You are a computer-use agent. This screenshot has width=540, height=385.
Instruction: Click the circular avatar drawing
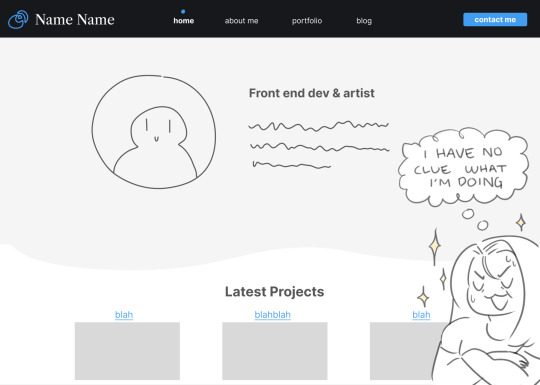point(154,132)
